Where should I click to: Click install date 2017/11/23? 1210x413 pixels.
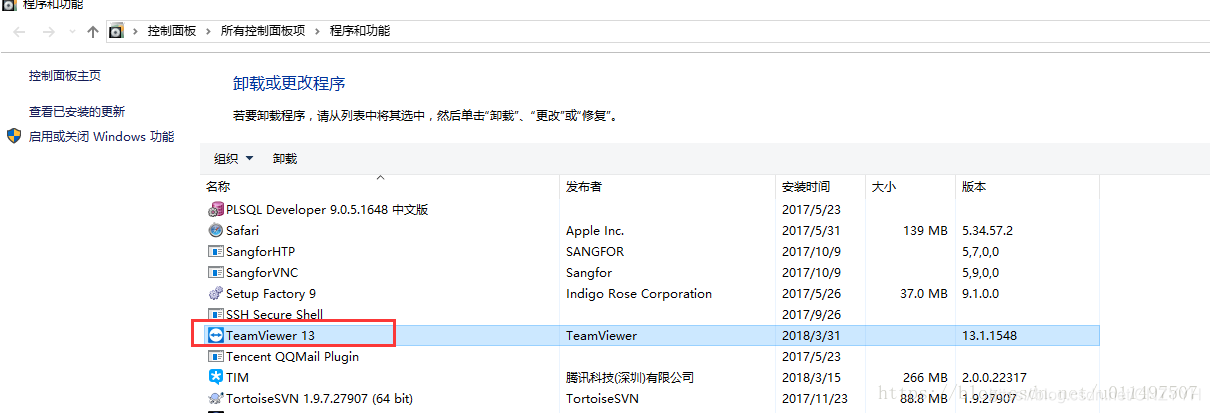pyautogui.click(x=814, y=399)
